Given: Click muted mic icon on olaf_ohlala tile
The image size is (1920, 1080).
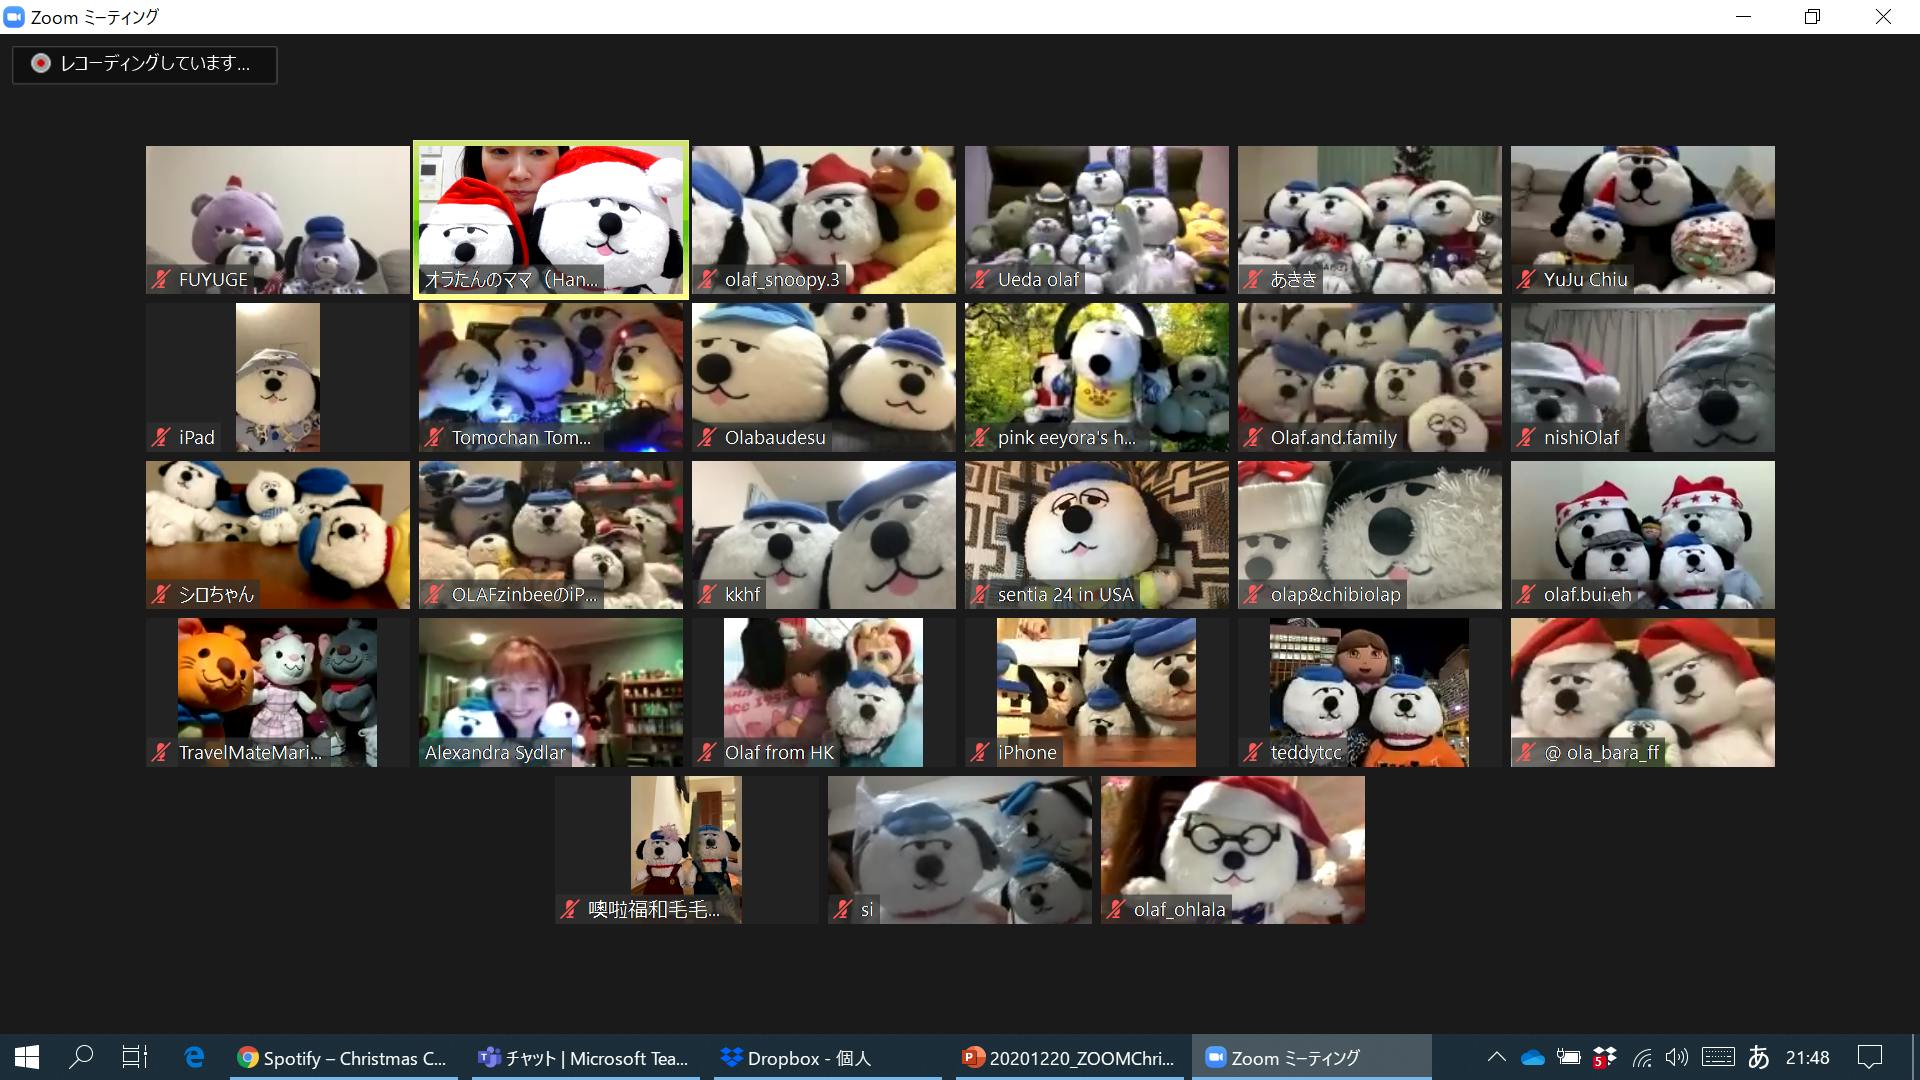Looking at the screenshot, I should (x=1116, y=910).
